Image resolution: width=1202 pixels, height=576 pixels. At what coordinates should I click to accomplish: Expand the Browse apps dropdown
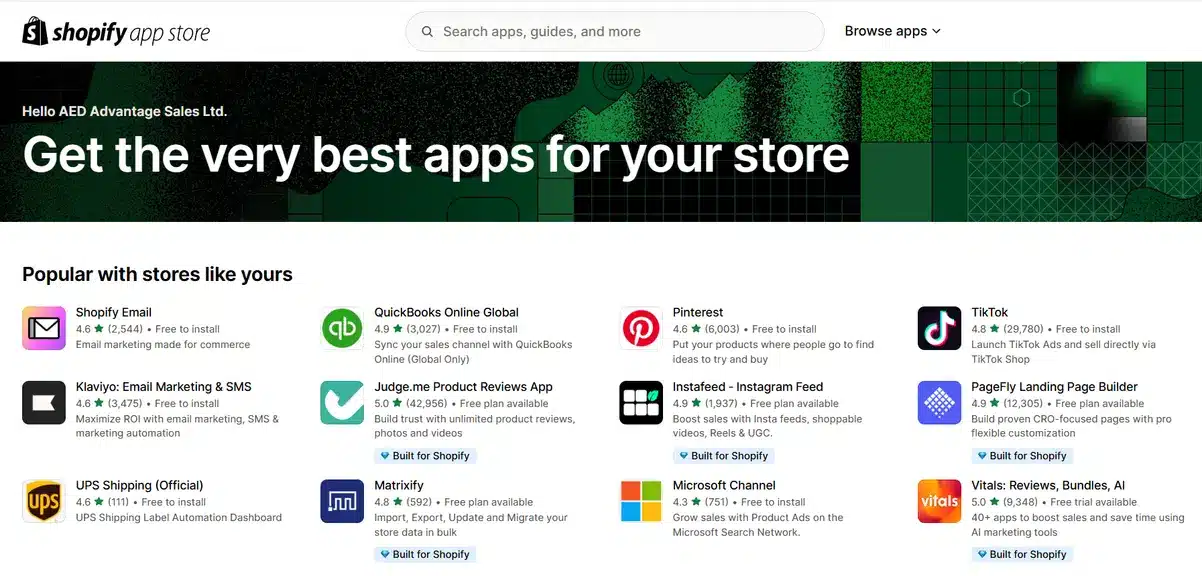click(x=893, y=31)
